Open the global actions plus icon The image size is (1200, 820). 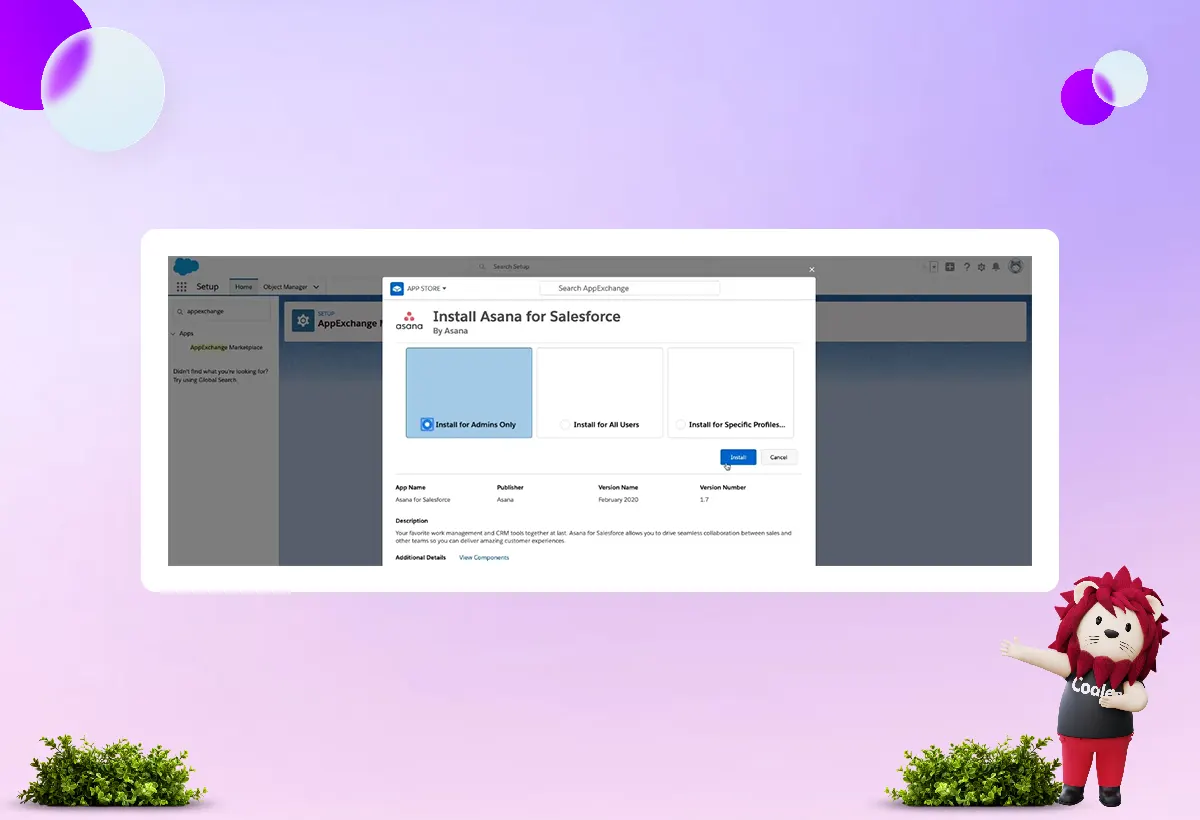pos(950,267)
